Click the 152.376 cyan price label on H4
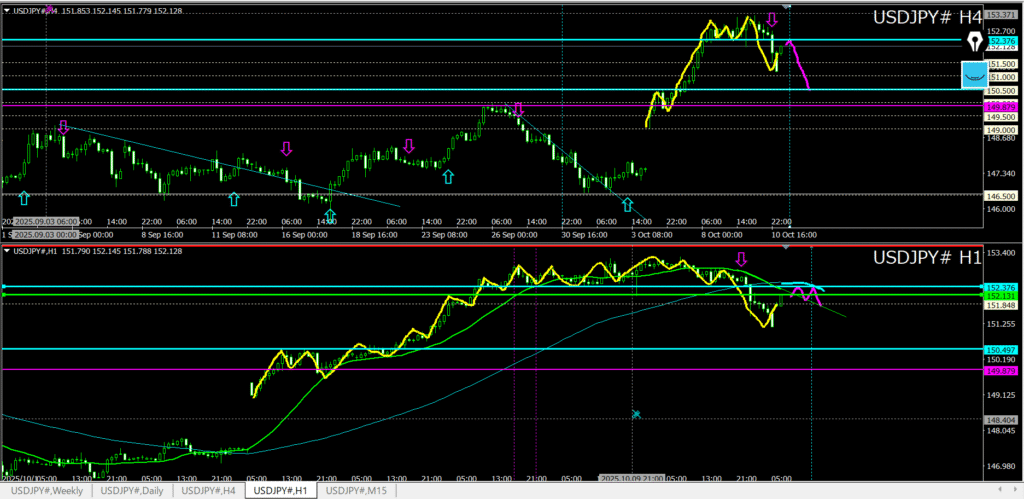 [x=1001, y=41]
